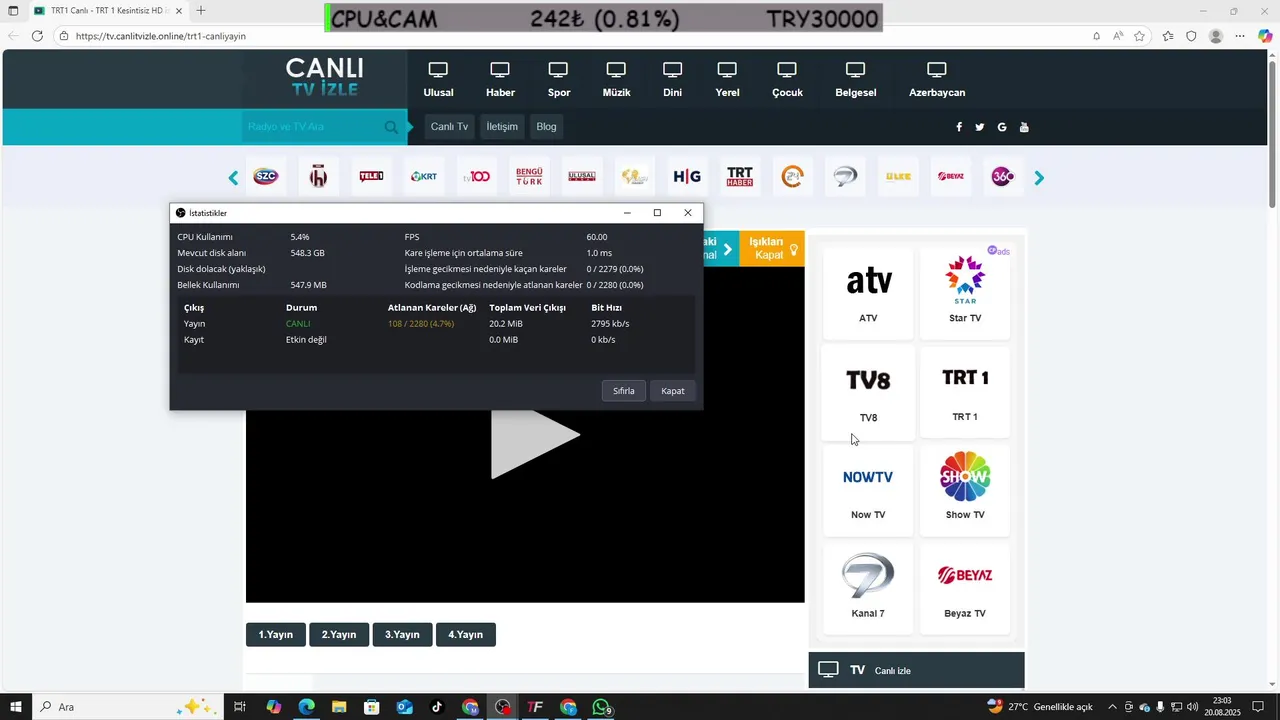Select H|G channel logo in carousel
The width and height of the screenshot is (1280, 720).
coord(687,177)
